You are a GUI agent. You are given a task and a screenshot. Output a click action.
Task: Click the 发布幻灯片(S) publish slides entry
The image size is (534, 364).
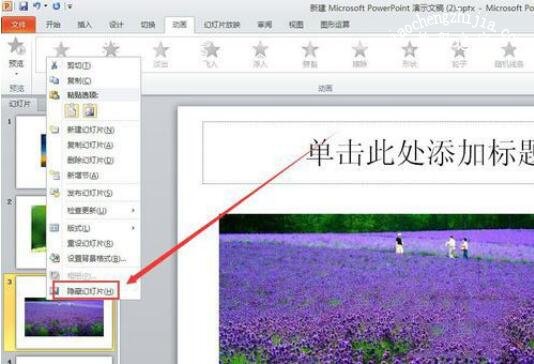93,193
